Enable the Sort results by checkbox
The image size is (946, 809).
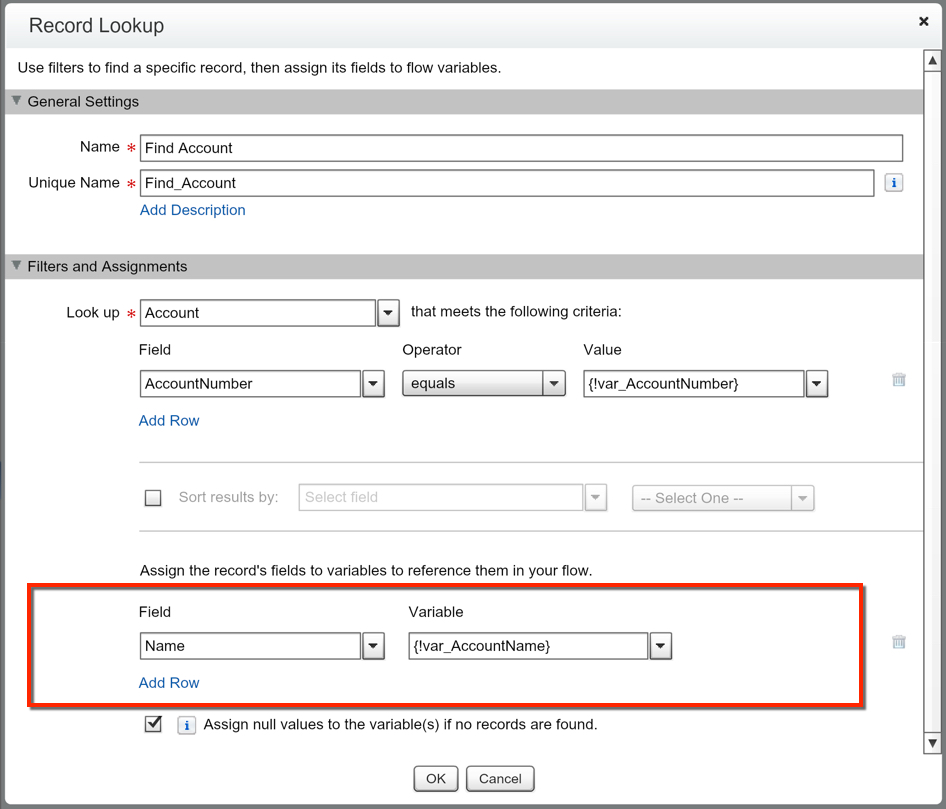coord(153,498)
